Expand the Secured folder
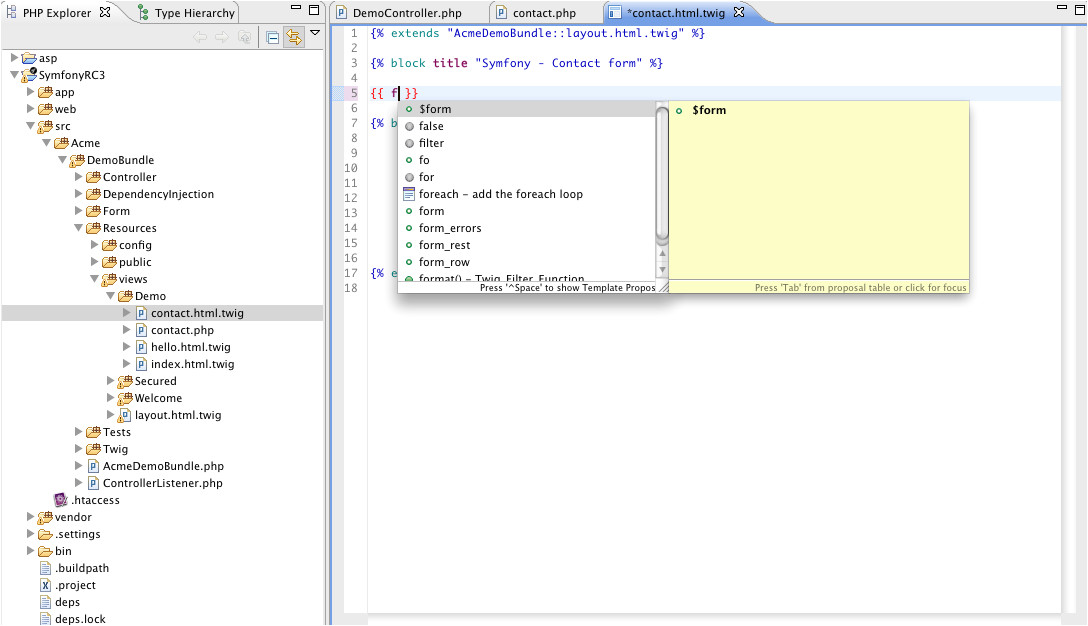Viewport: 1088px width, 626px height. click(x=110, y=381)
